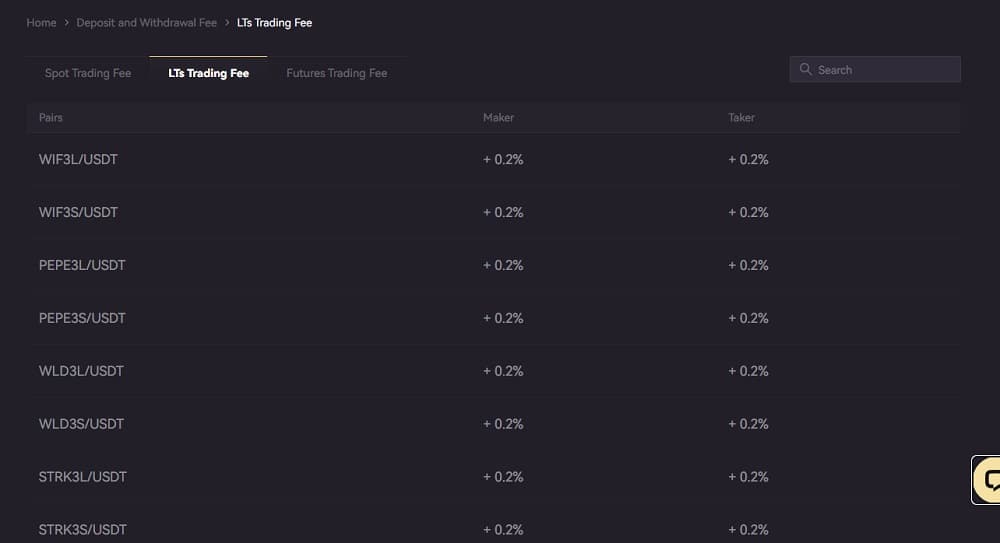Click the chevron before LTs Trading Fee breadcrumb

pos(227,22)
